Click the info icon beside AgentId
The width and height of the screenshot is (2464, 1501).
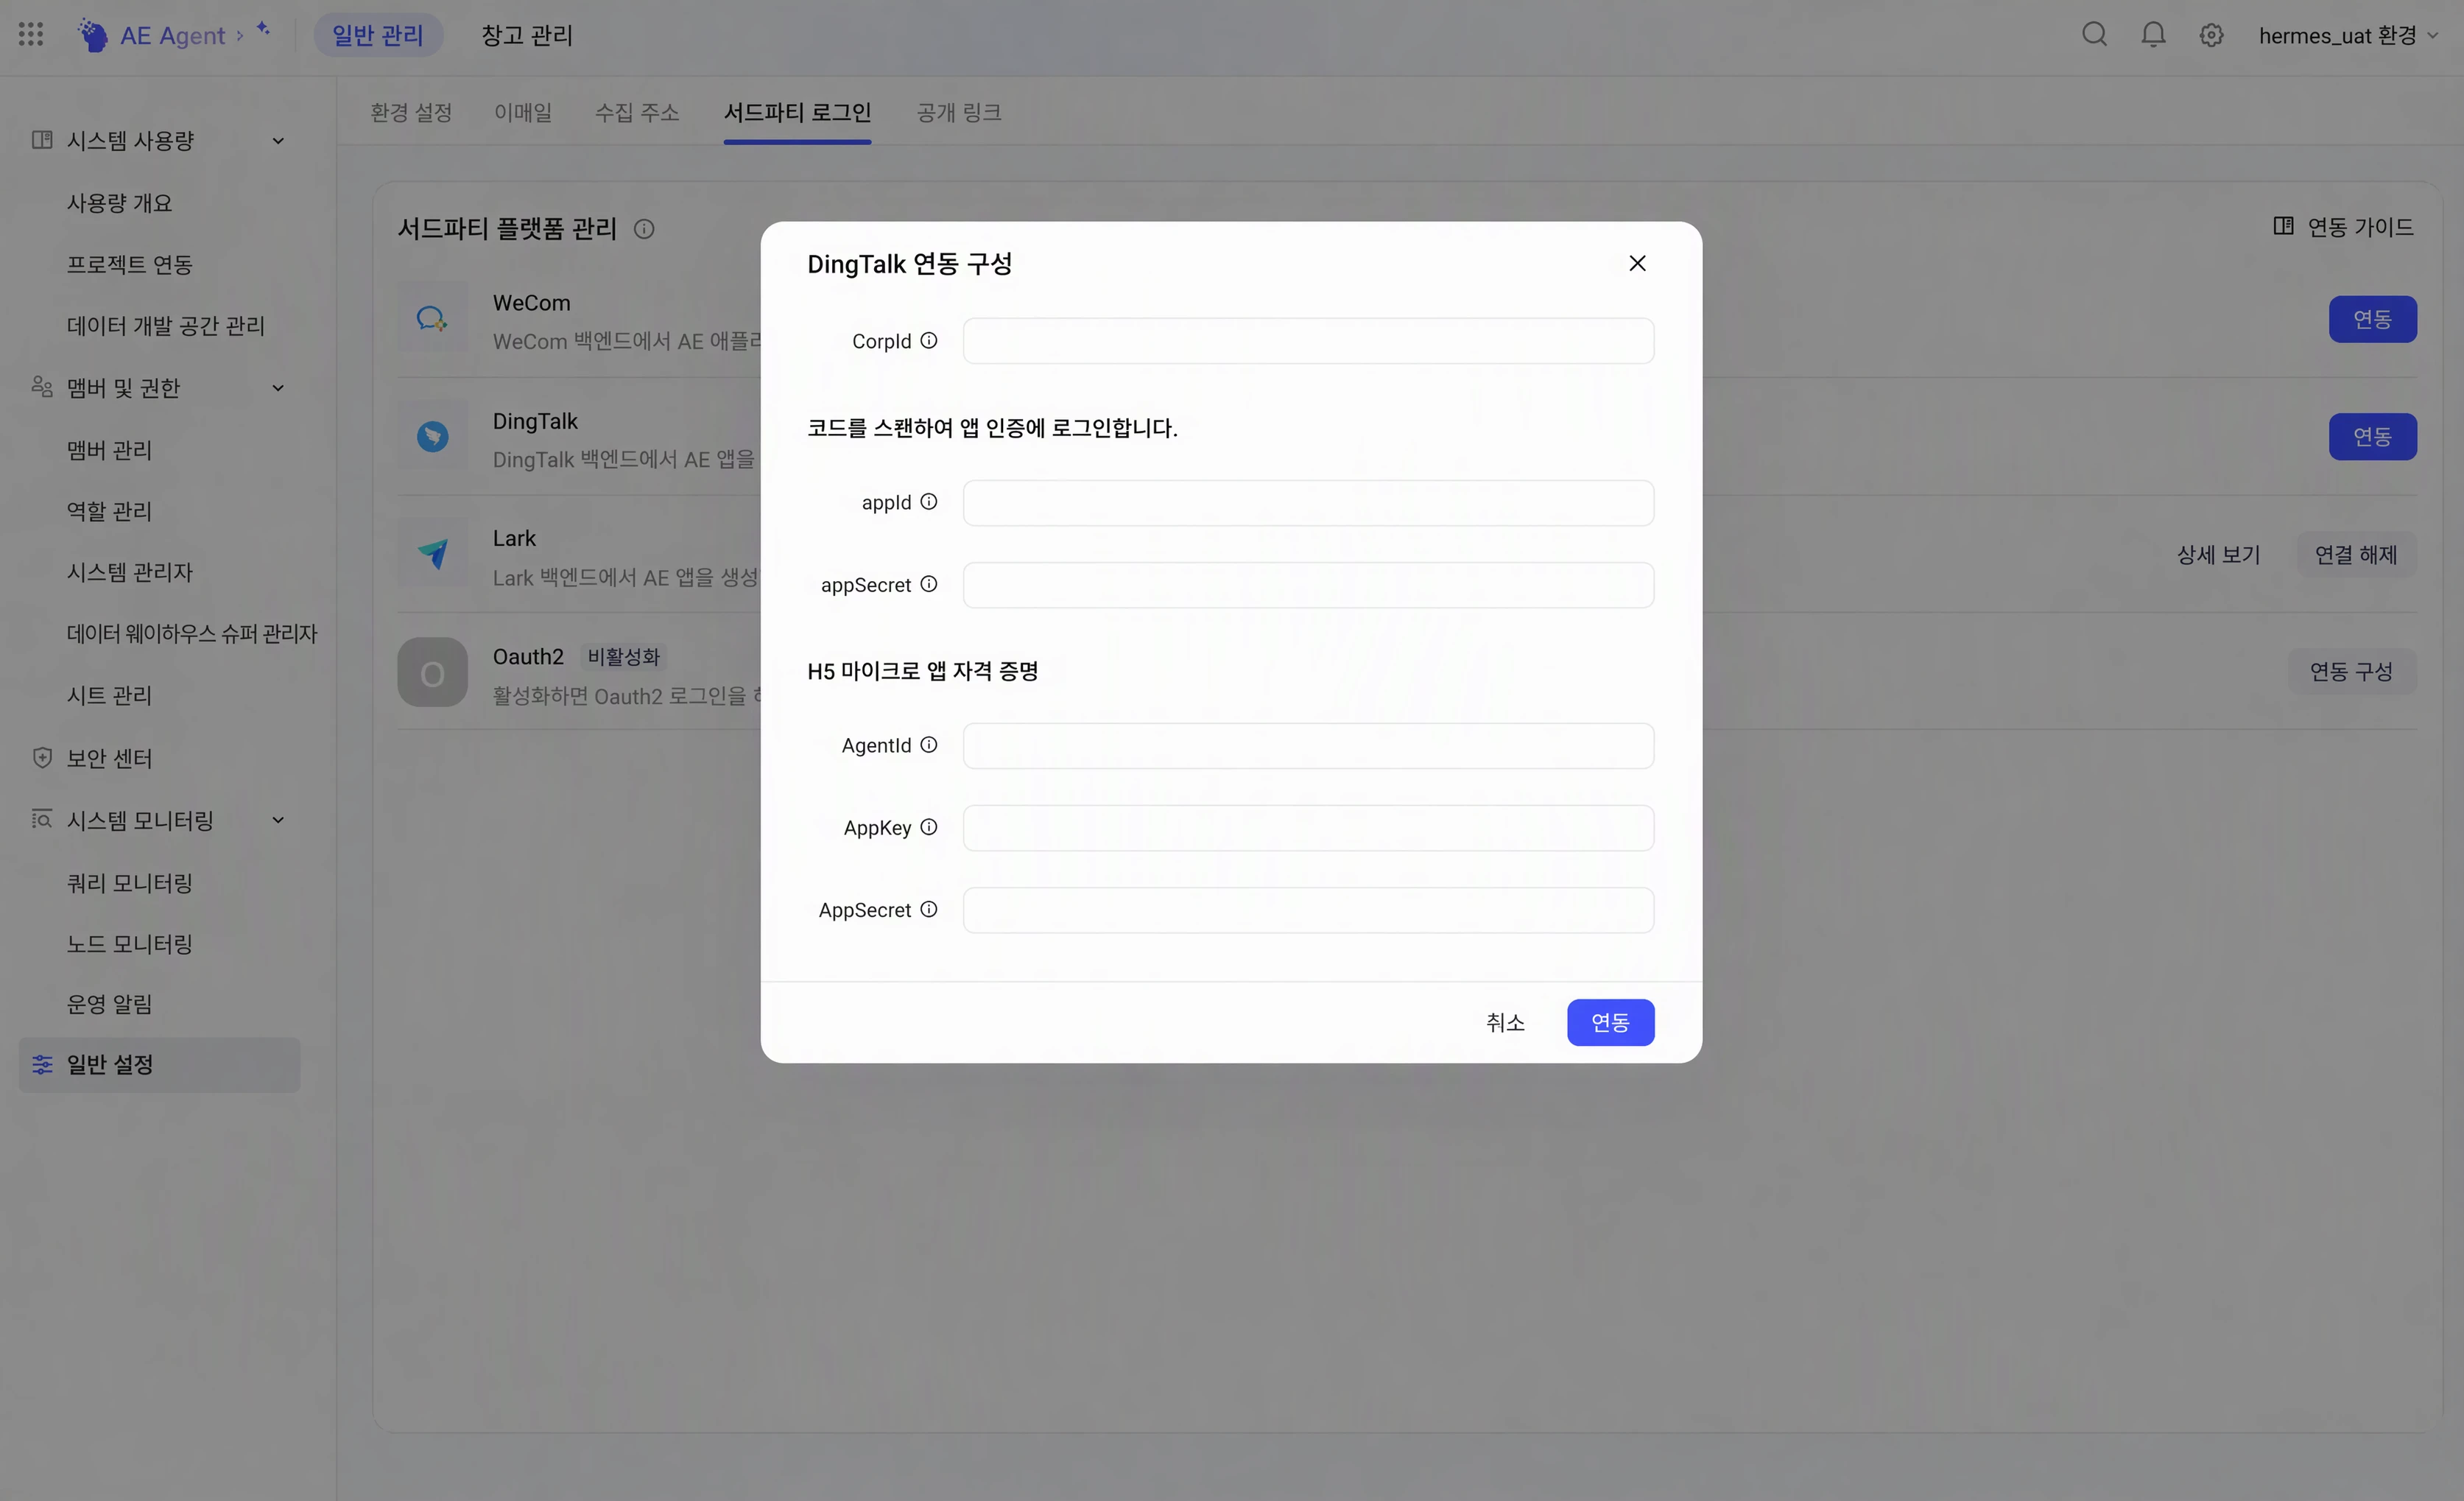pyautogui.click(x=929, y=745)
